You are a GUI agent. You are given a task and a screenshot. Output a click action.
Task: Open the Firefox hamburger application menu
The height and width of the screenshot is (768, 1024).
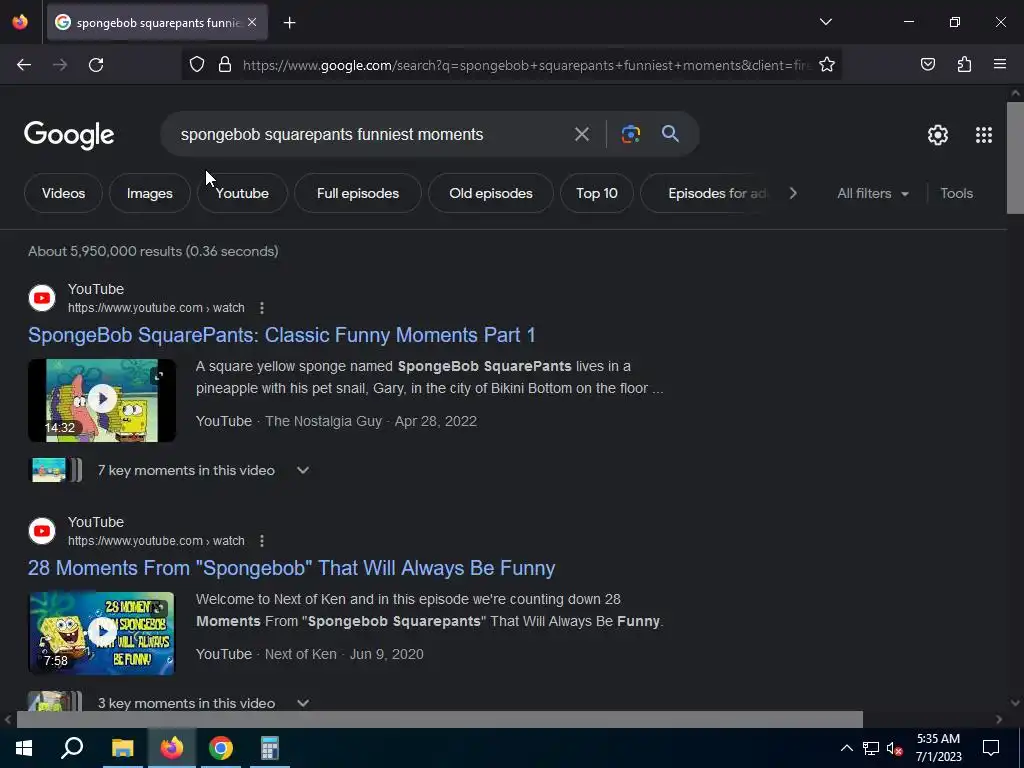point(1000,65)
